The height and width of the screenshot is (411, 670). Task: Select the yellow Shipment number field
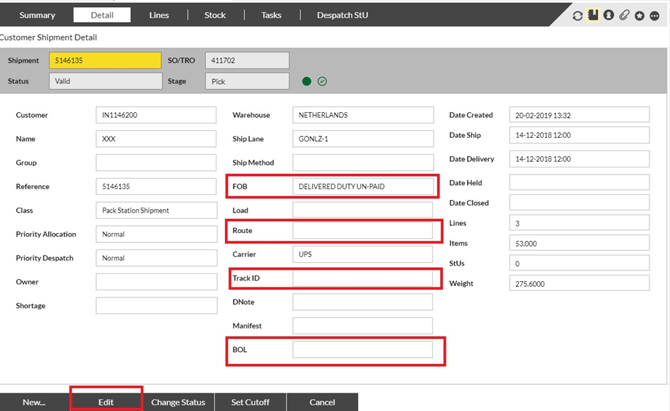click(x=105, y=61)
